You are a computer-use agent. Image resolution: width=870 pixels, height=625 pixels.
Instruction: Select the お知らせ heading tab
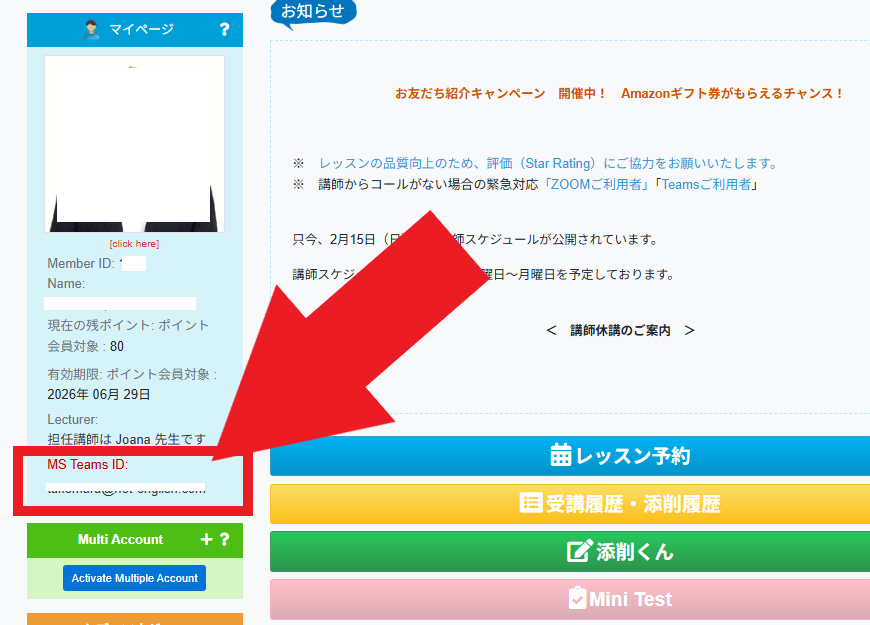pos(312,12)
